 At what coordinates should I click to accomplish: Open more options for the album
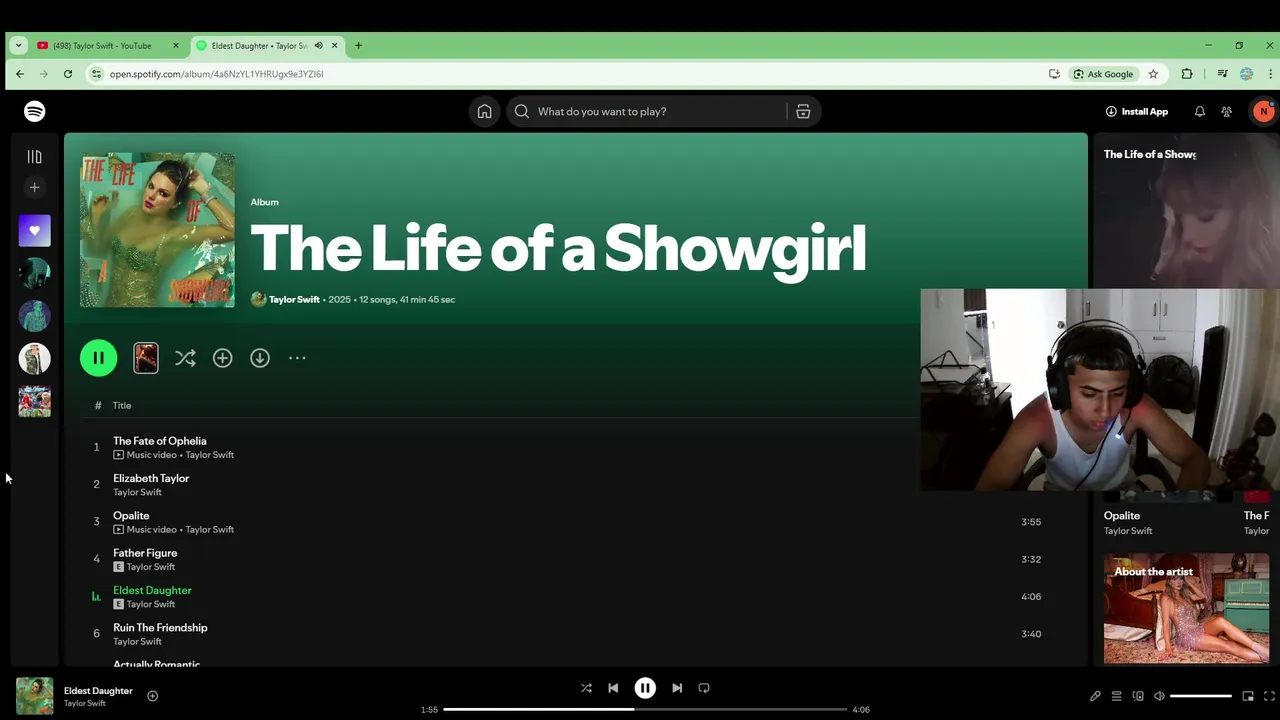point(297,358)
